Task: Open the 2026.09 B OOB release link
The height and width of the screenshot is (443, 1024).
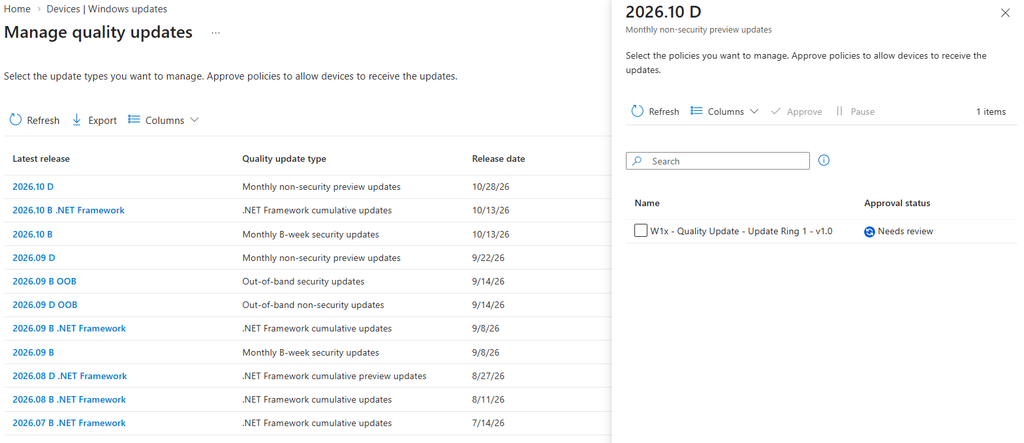Action: click(44, 281)
